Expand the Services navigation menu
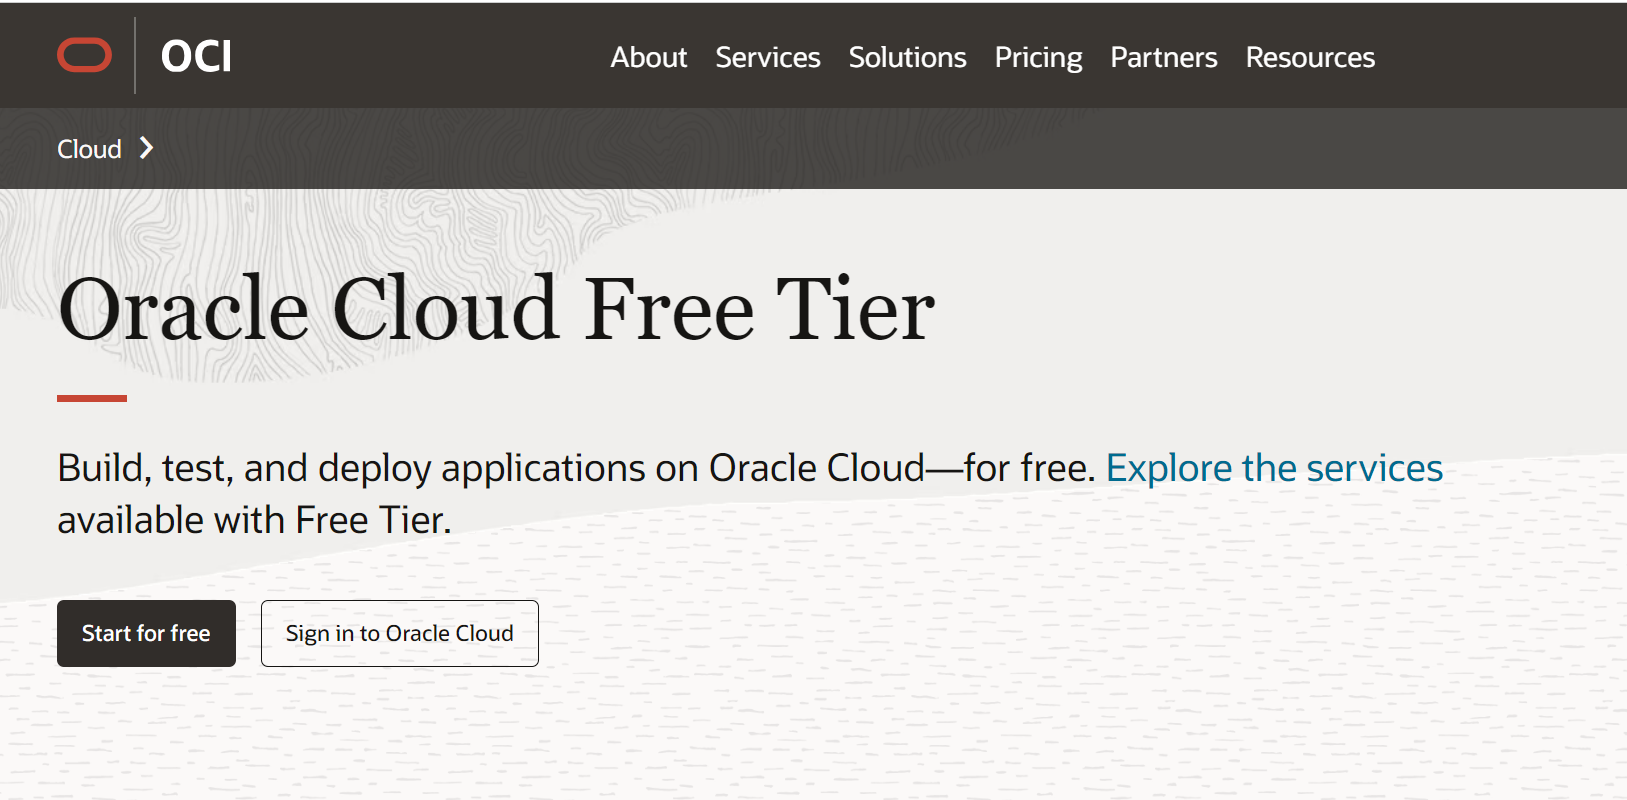Image resolution: width=1627 pixels, height=800 pixels. tap(767, 58)
